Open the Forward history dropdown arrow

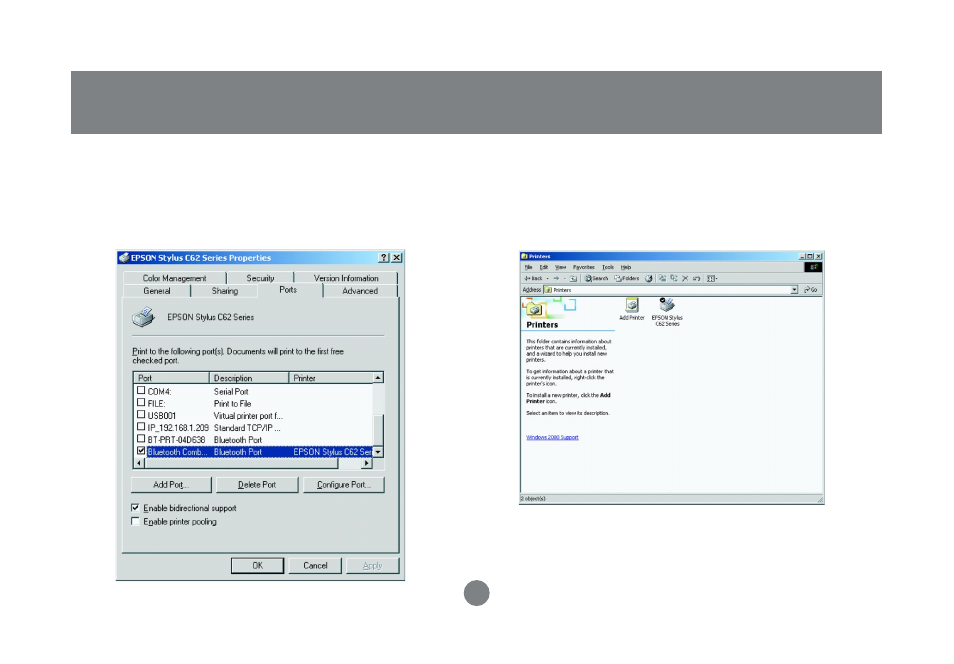coord(565,279)
